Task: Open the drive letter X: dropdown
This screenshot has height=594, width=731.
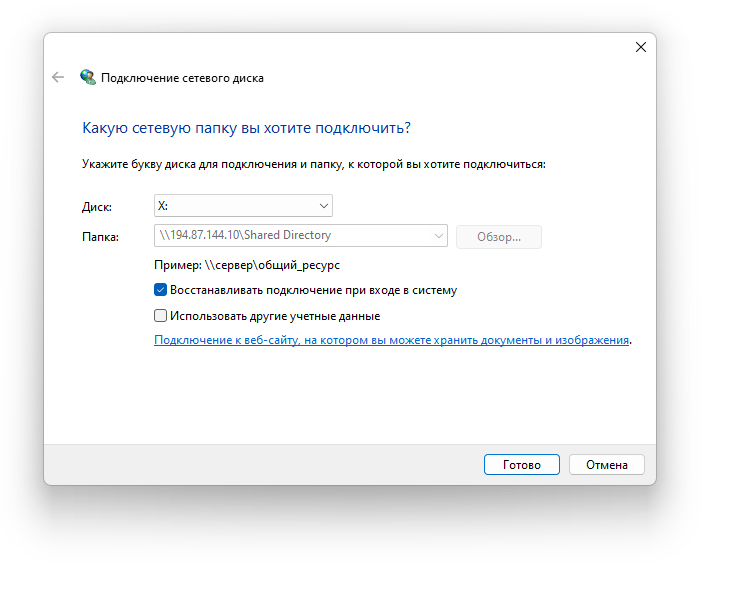Action: pyautogui.click(x=243, y=206)
